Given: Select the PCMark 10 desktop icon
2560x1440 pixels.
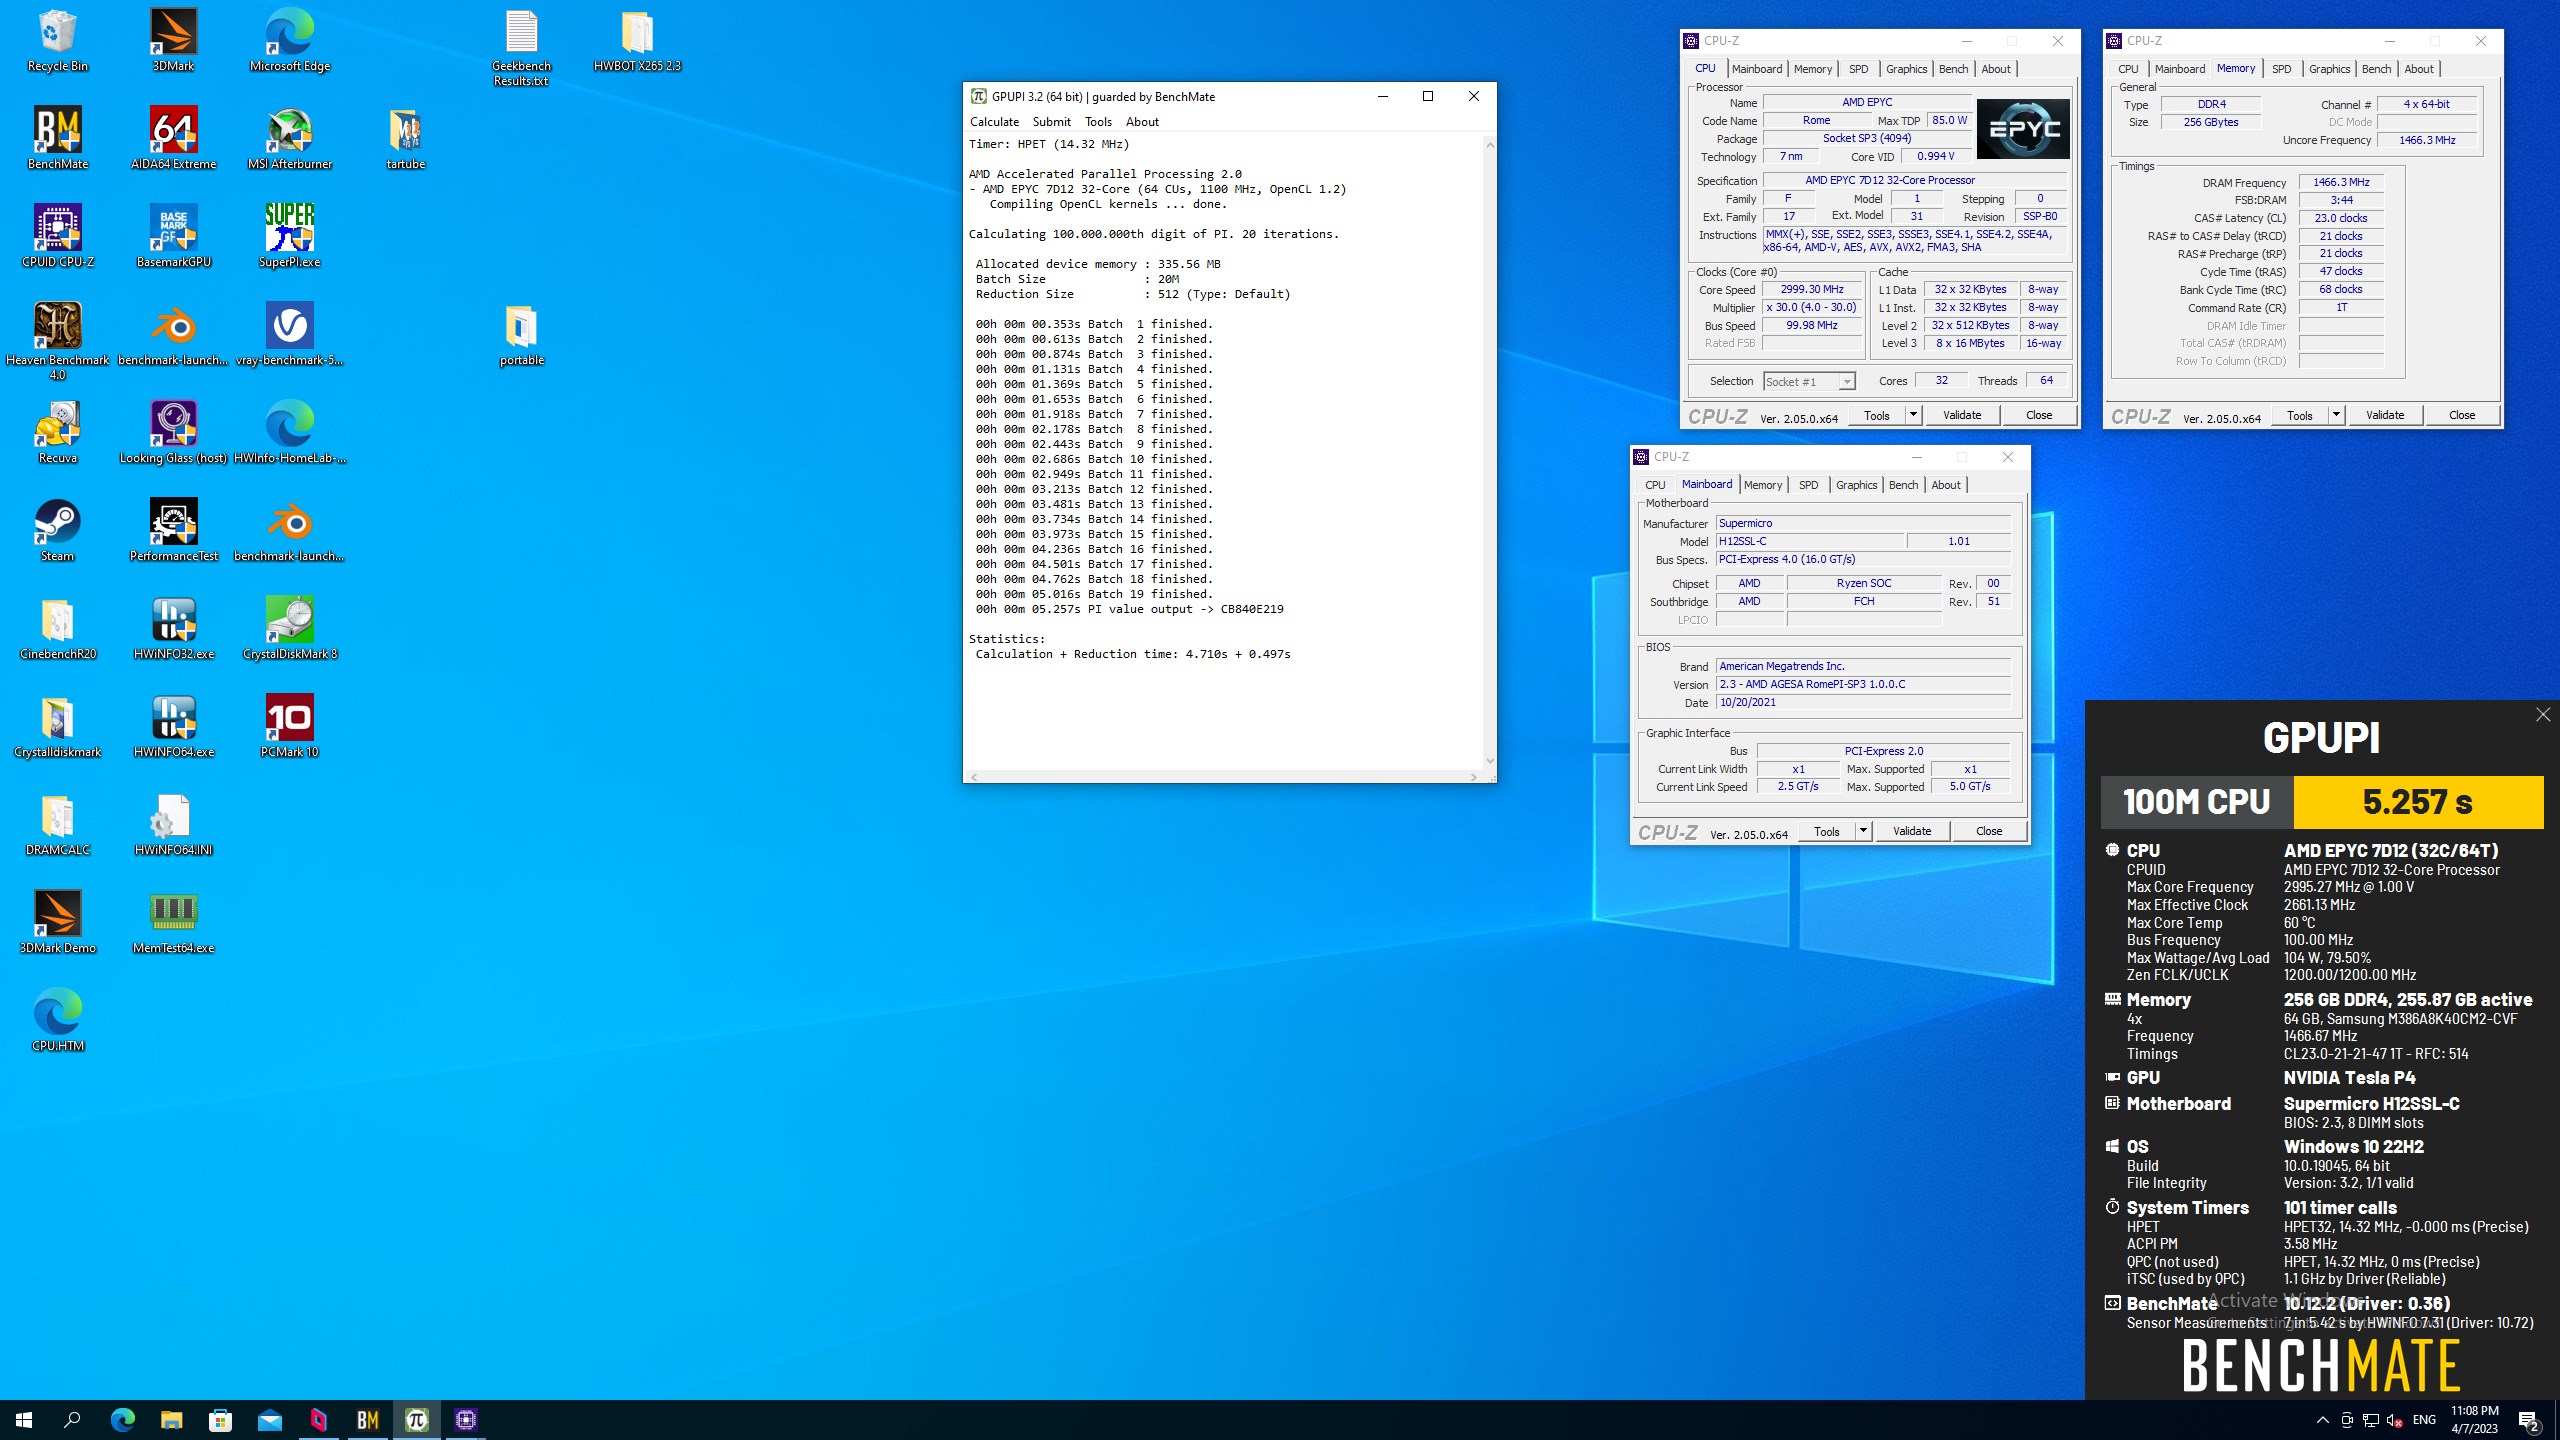Looking at the screenshot, I should (x=290, y=727).
